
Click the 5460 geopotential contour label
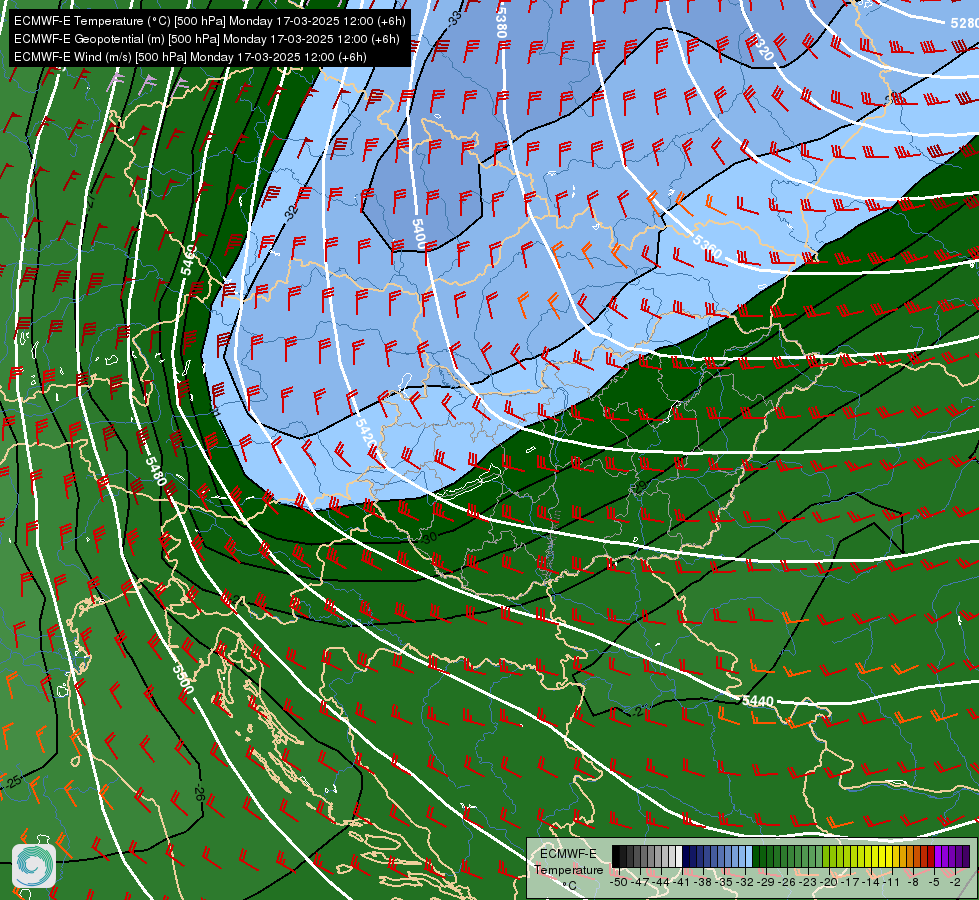[188, 260]
